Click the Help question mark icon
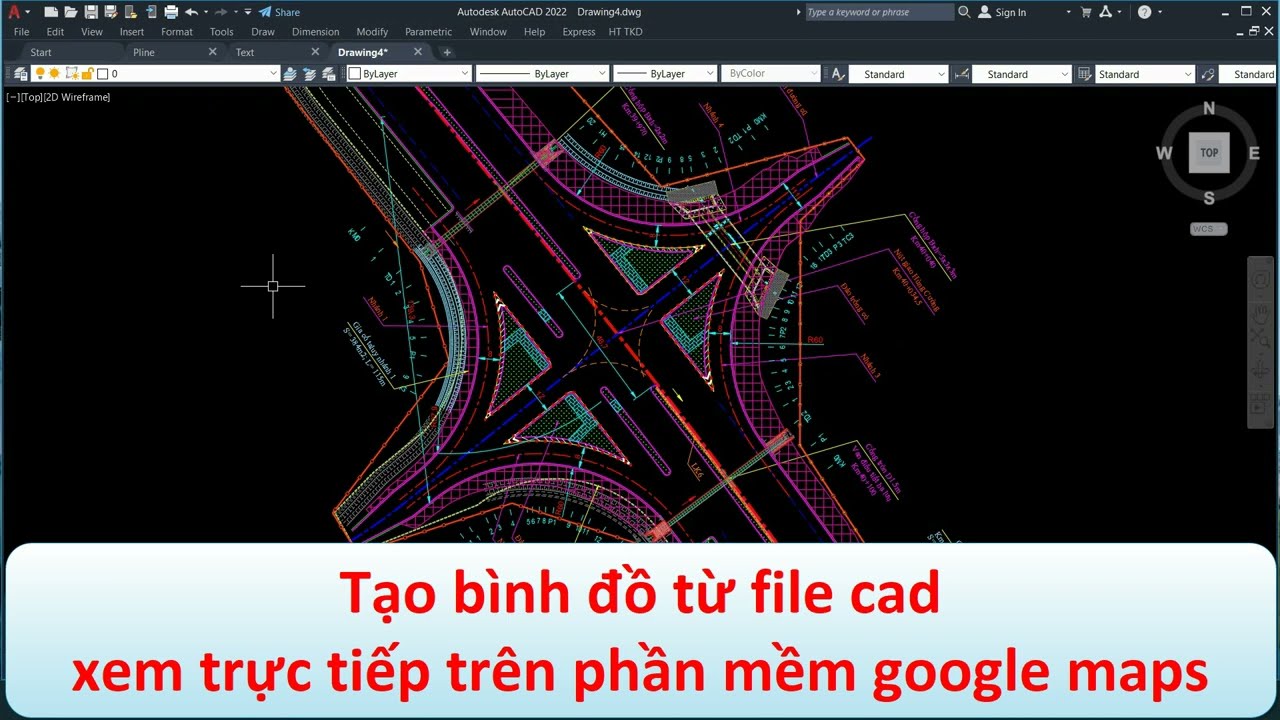 click(1144, 12)
